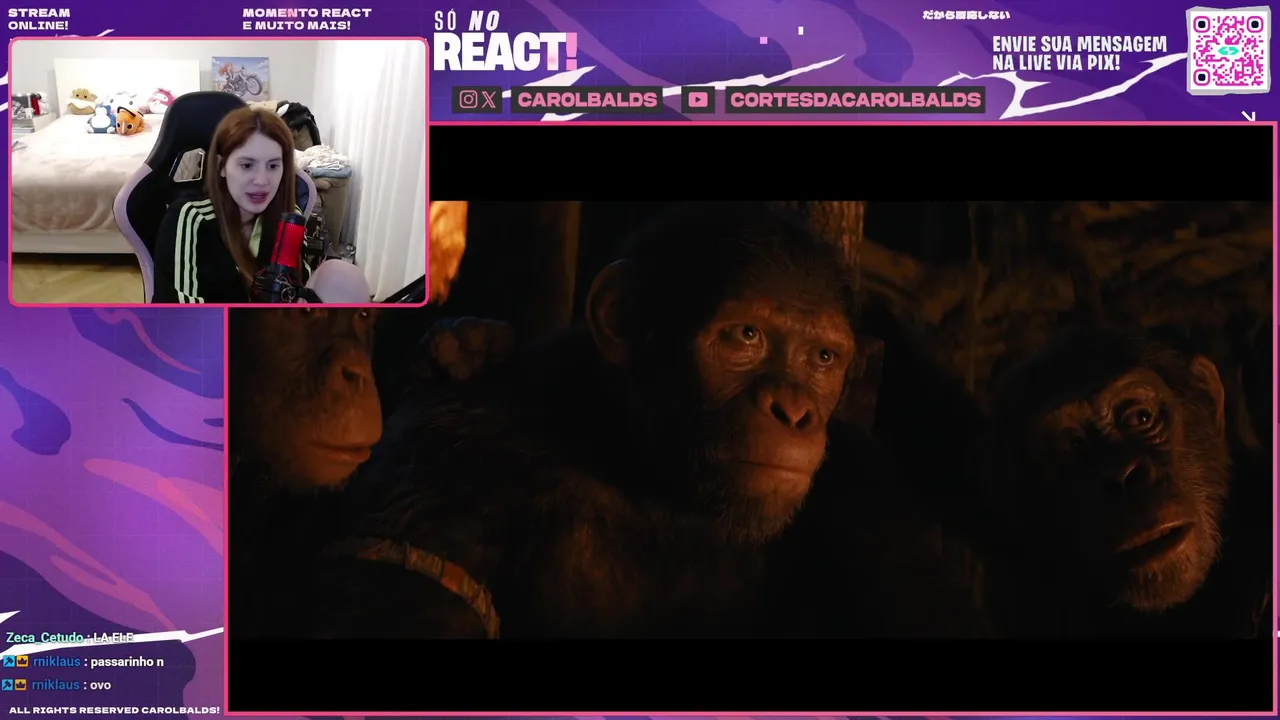Click the CORTESDACAROLBALDS channel label
This screenshot has width=1280, height=720.
pos(855,99)
